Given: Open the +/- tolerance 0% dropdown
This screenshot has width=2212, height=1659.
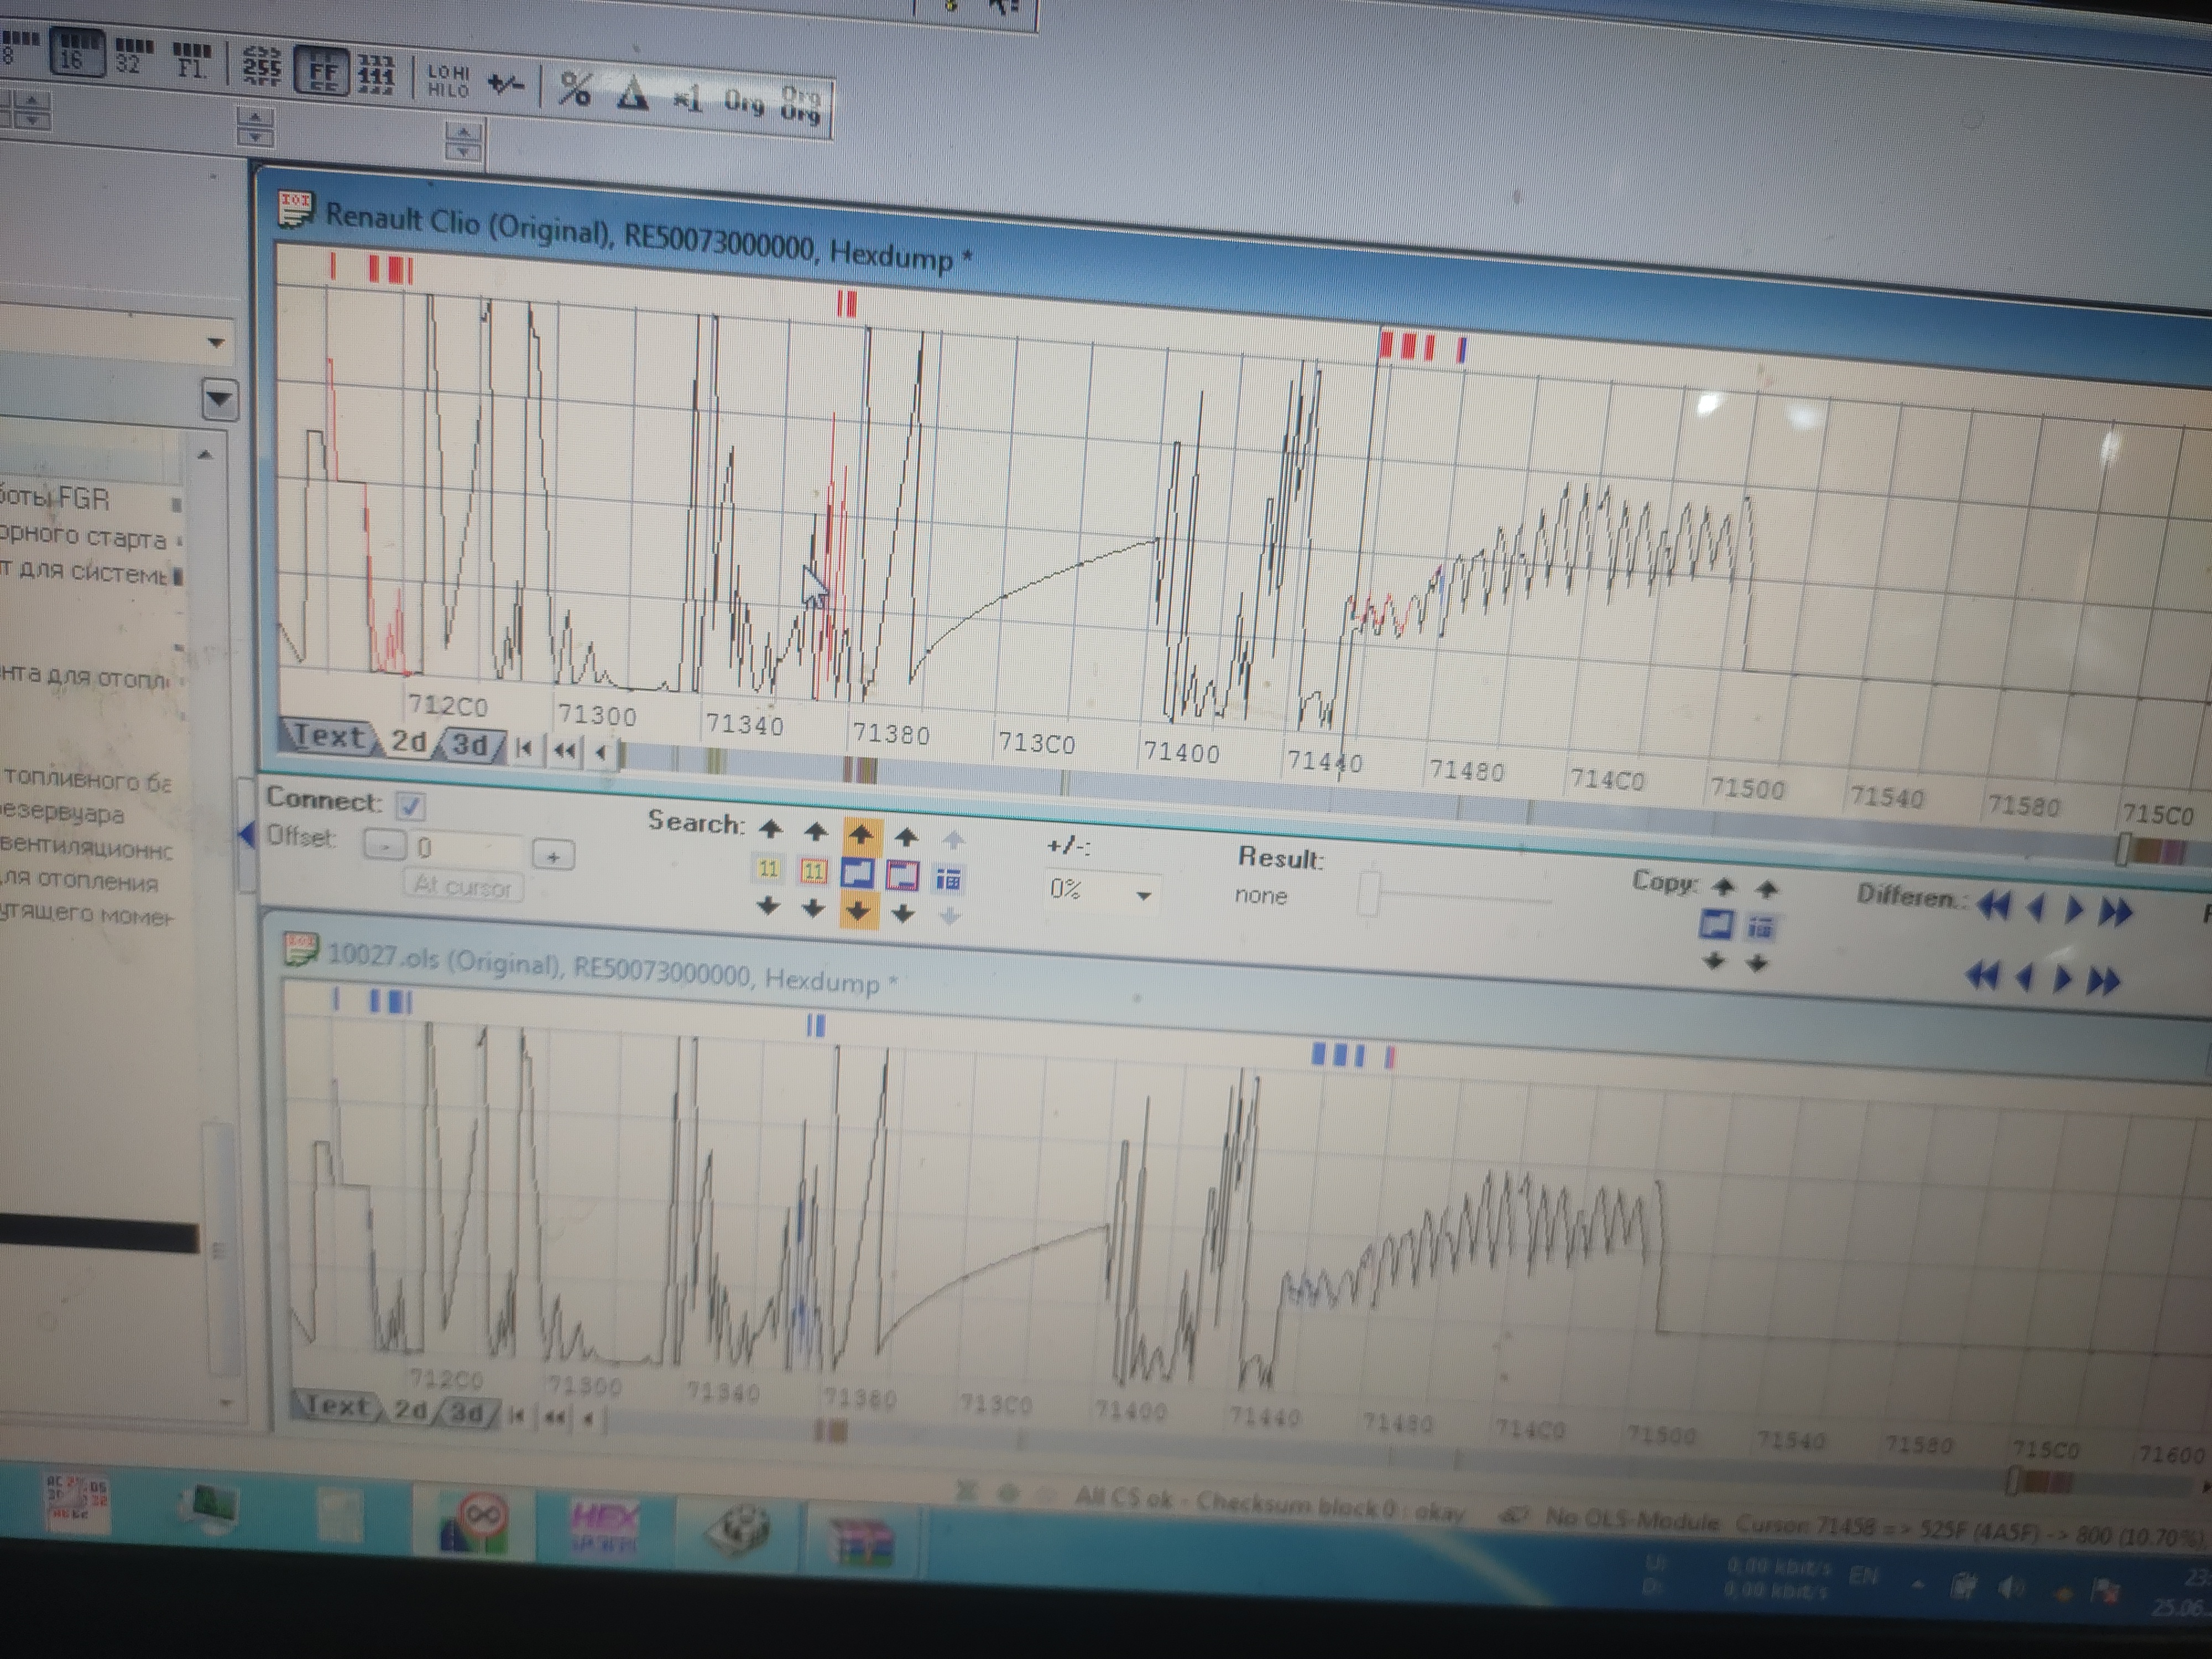Looking at the screenshot, I should (1143, 895).
